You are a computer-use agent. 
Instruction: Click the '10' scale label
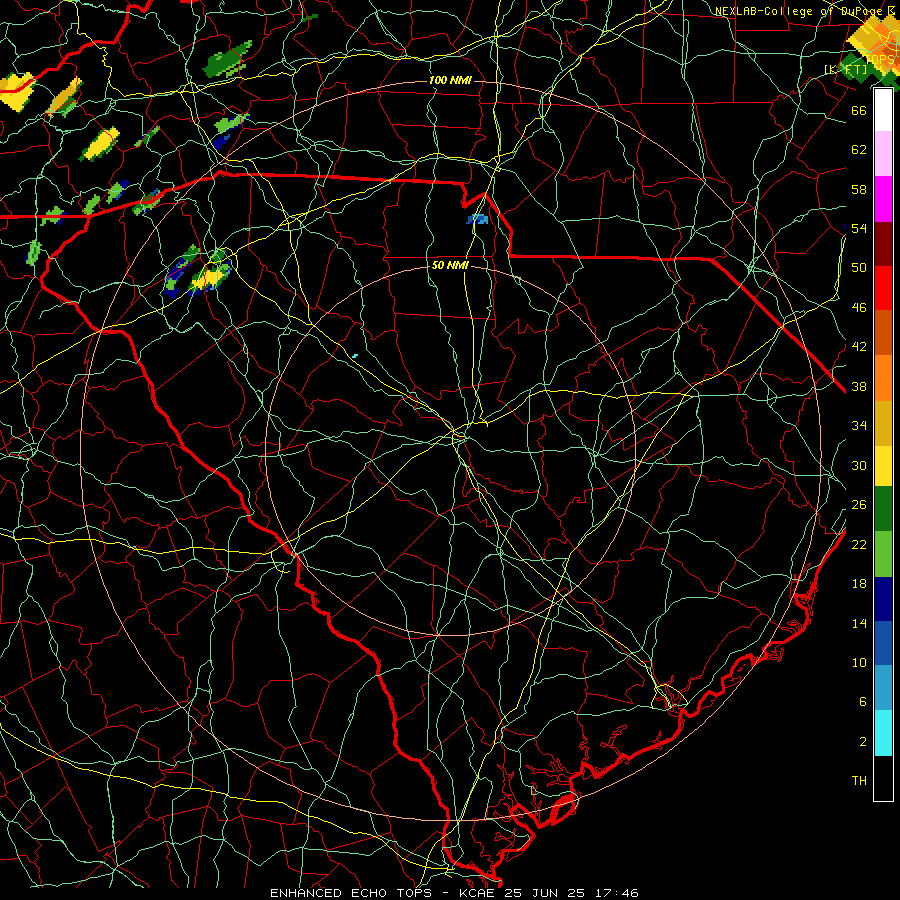pyautogui.click(x=859, y=662)
